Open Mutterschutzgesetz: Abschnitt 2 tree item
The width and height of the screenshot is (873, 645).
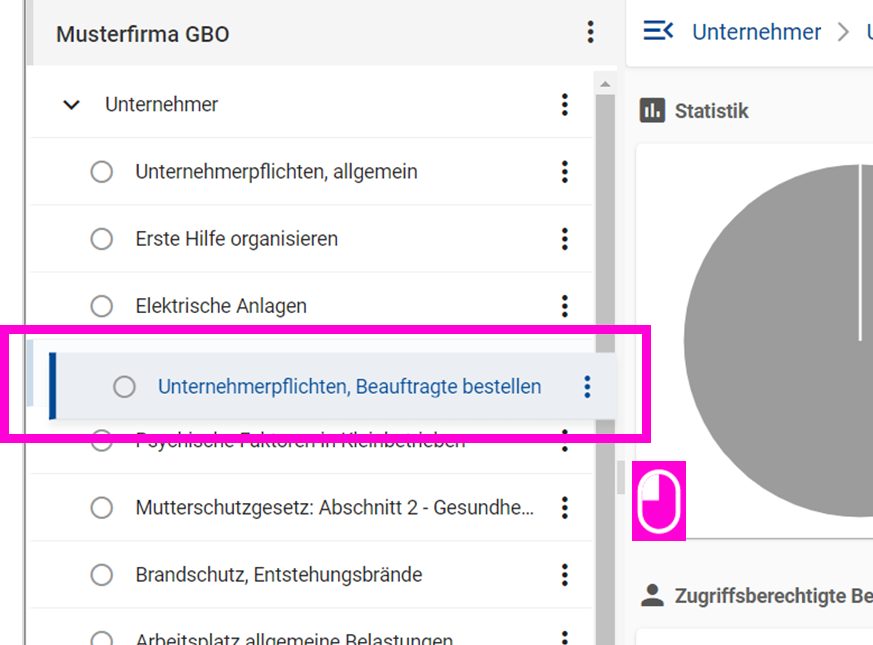tap(334, 508)
